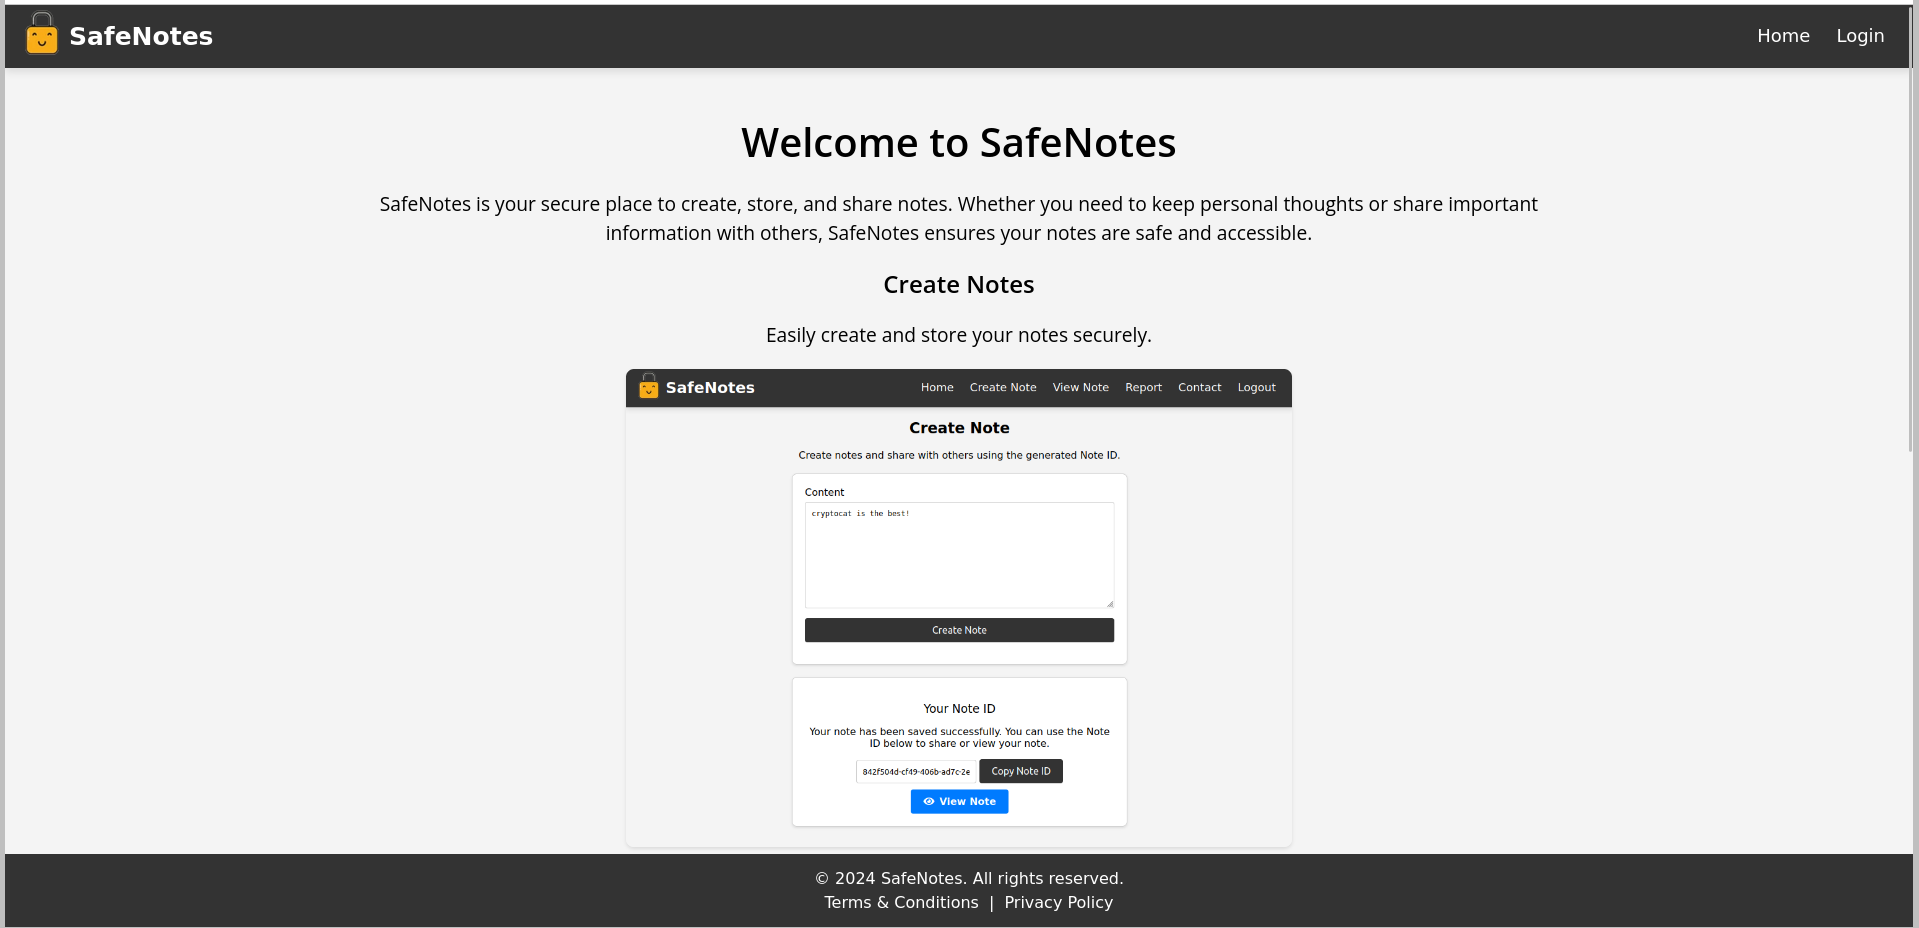This screenshot has height=928, width=1919.
Task: Click the SafeNotes padlock logo in top navbar
Action: coord(42,35)
